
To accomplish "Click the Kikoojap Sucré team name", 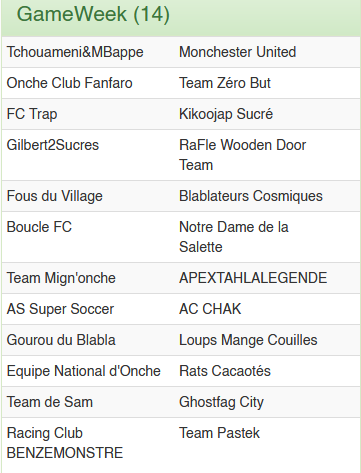I will pyautogui.click(x=226, y=114).
